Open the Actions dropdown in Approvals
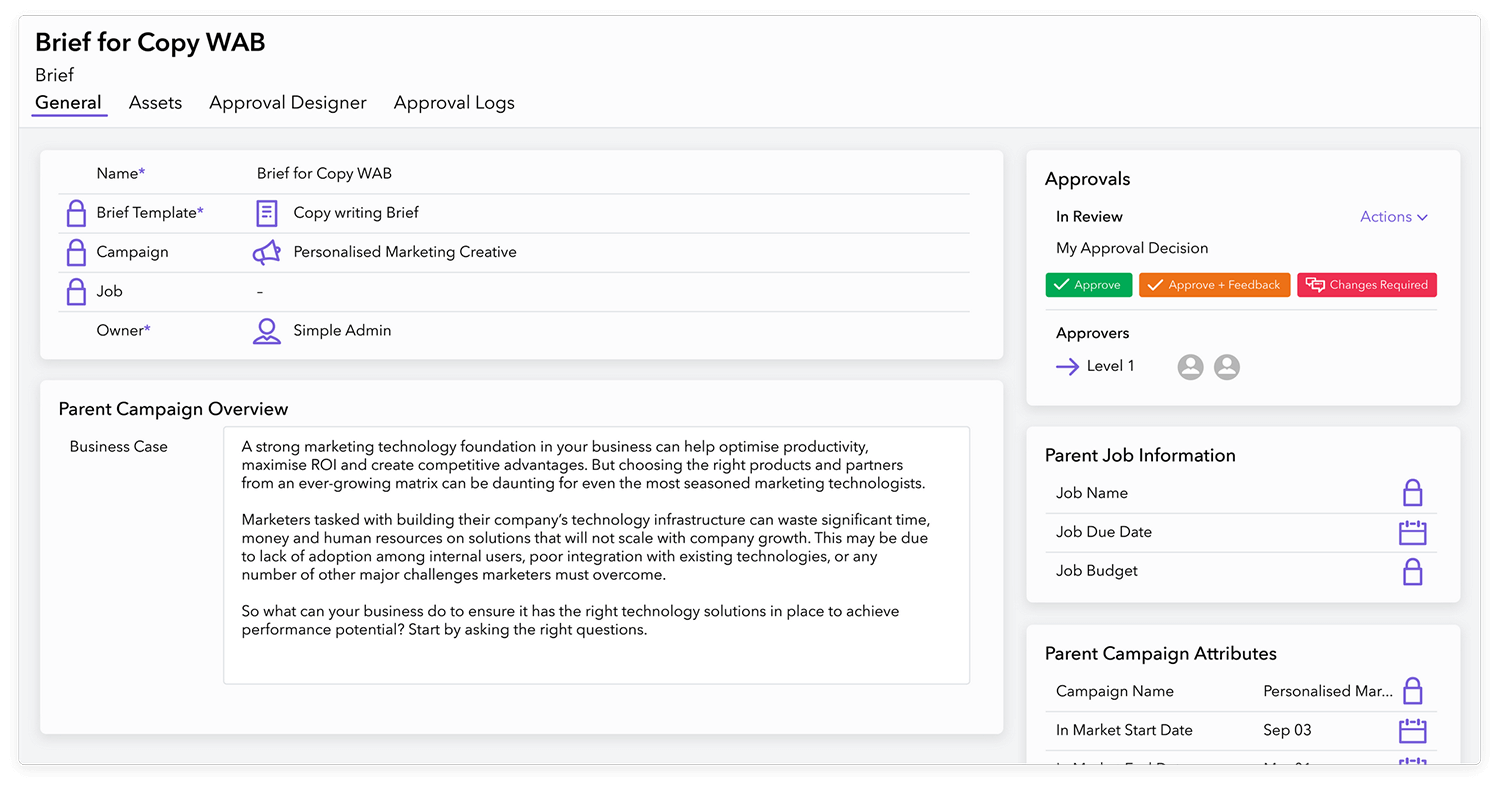This screenshot has width=1500, height=787. (x=1394, y=217)
